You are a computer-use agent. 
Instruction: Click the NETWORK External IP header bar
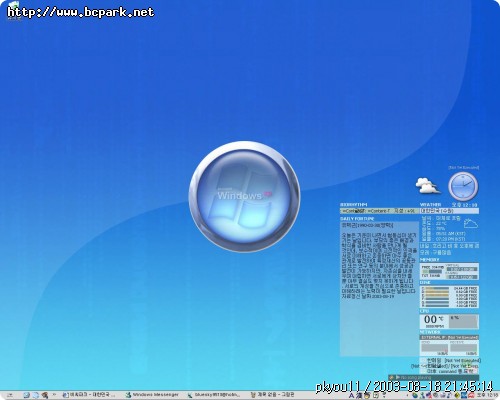click(x=449, y=338)
